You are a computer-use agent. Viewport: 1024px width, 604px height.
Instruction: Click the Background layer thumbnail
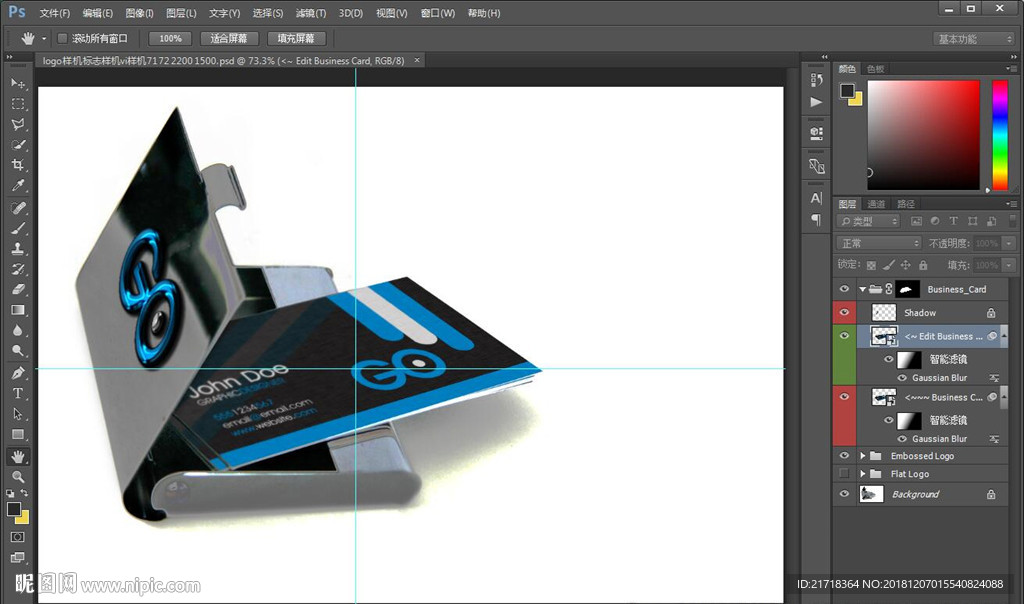click(x=871, y=494)
